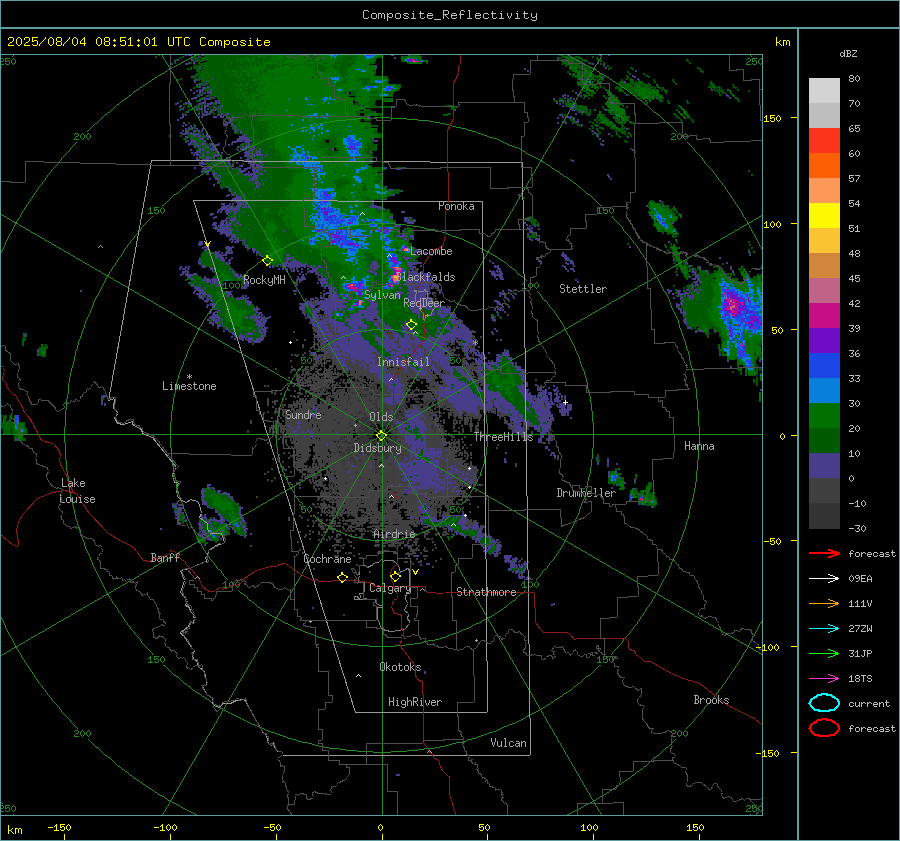Click the Innisfail city label
This screenshot has width=900, height=841.
[x=403, y=362]
